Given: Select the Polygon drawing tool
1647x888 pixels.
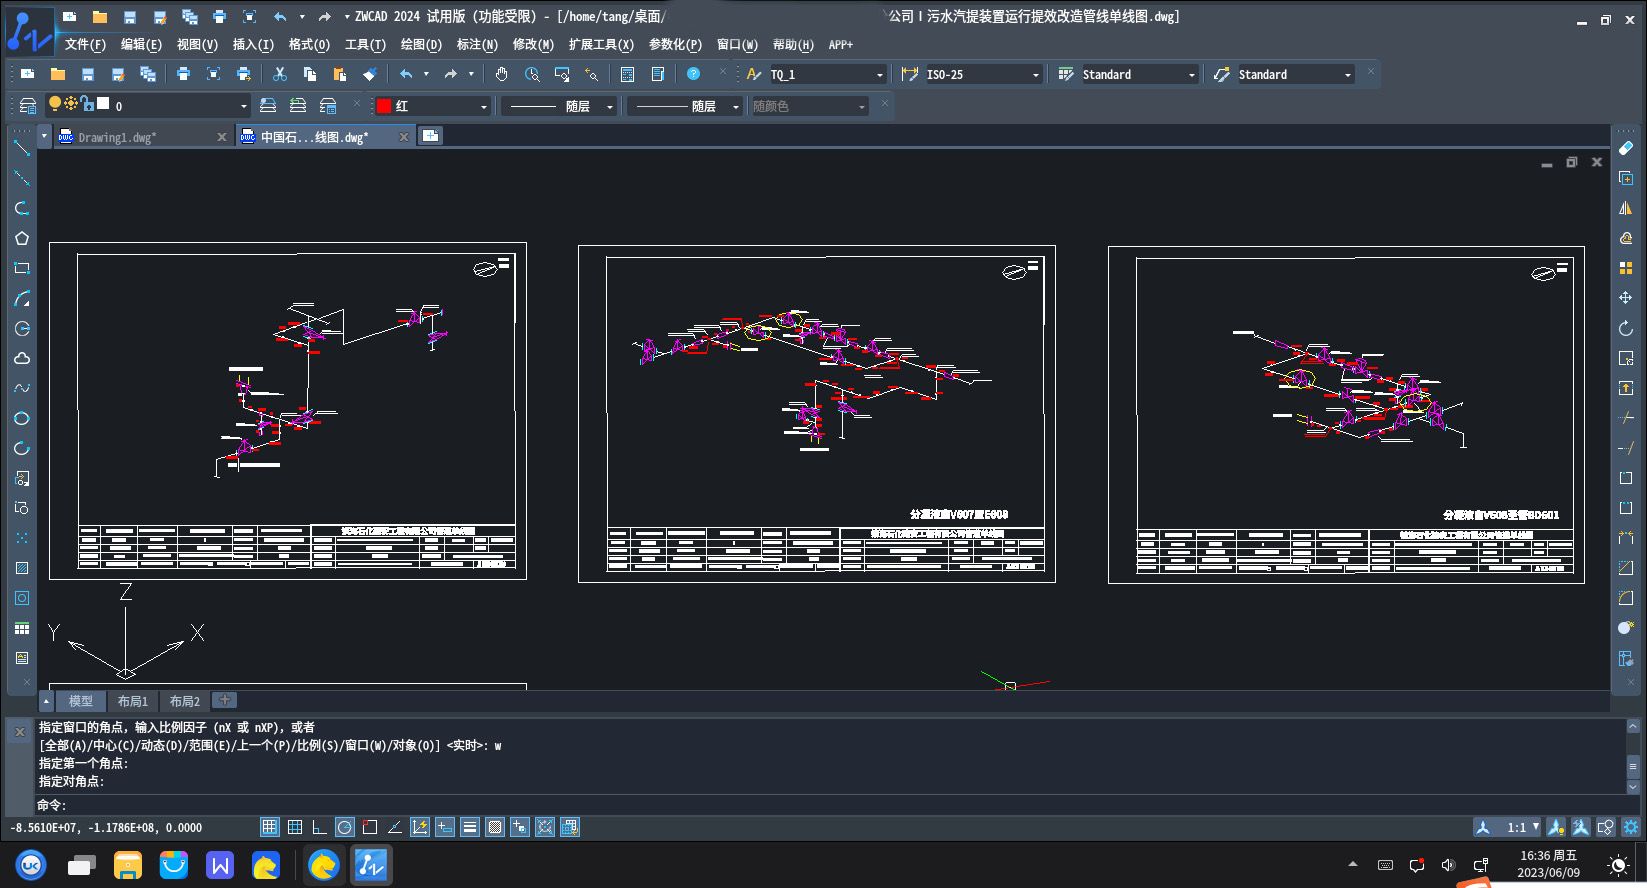Looking at the screenshot, I should pos(21,238).
